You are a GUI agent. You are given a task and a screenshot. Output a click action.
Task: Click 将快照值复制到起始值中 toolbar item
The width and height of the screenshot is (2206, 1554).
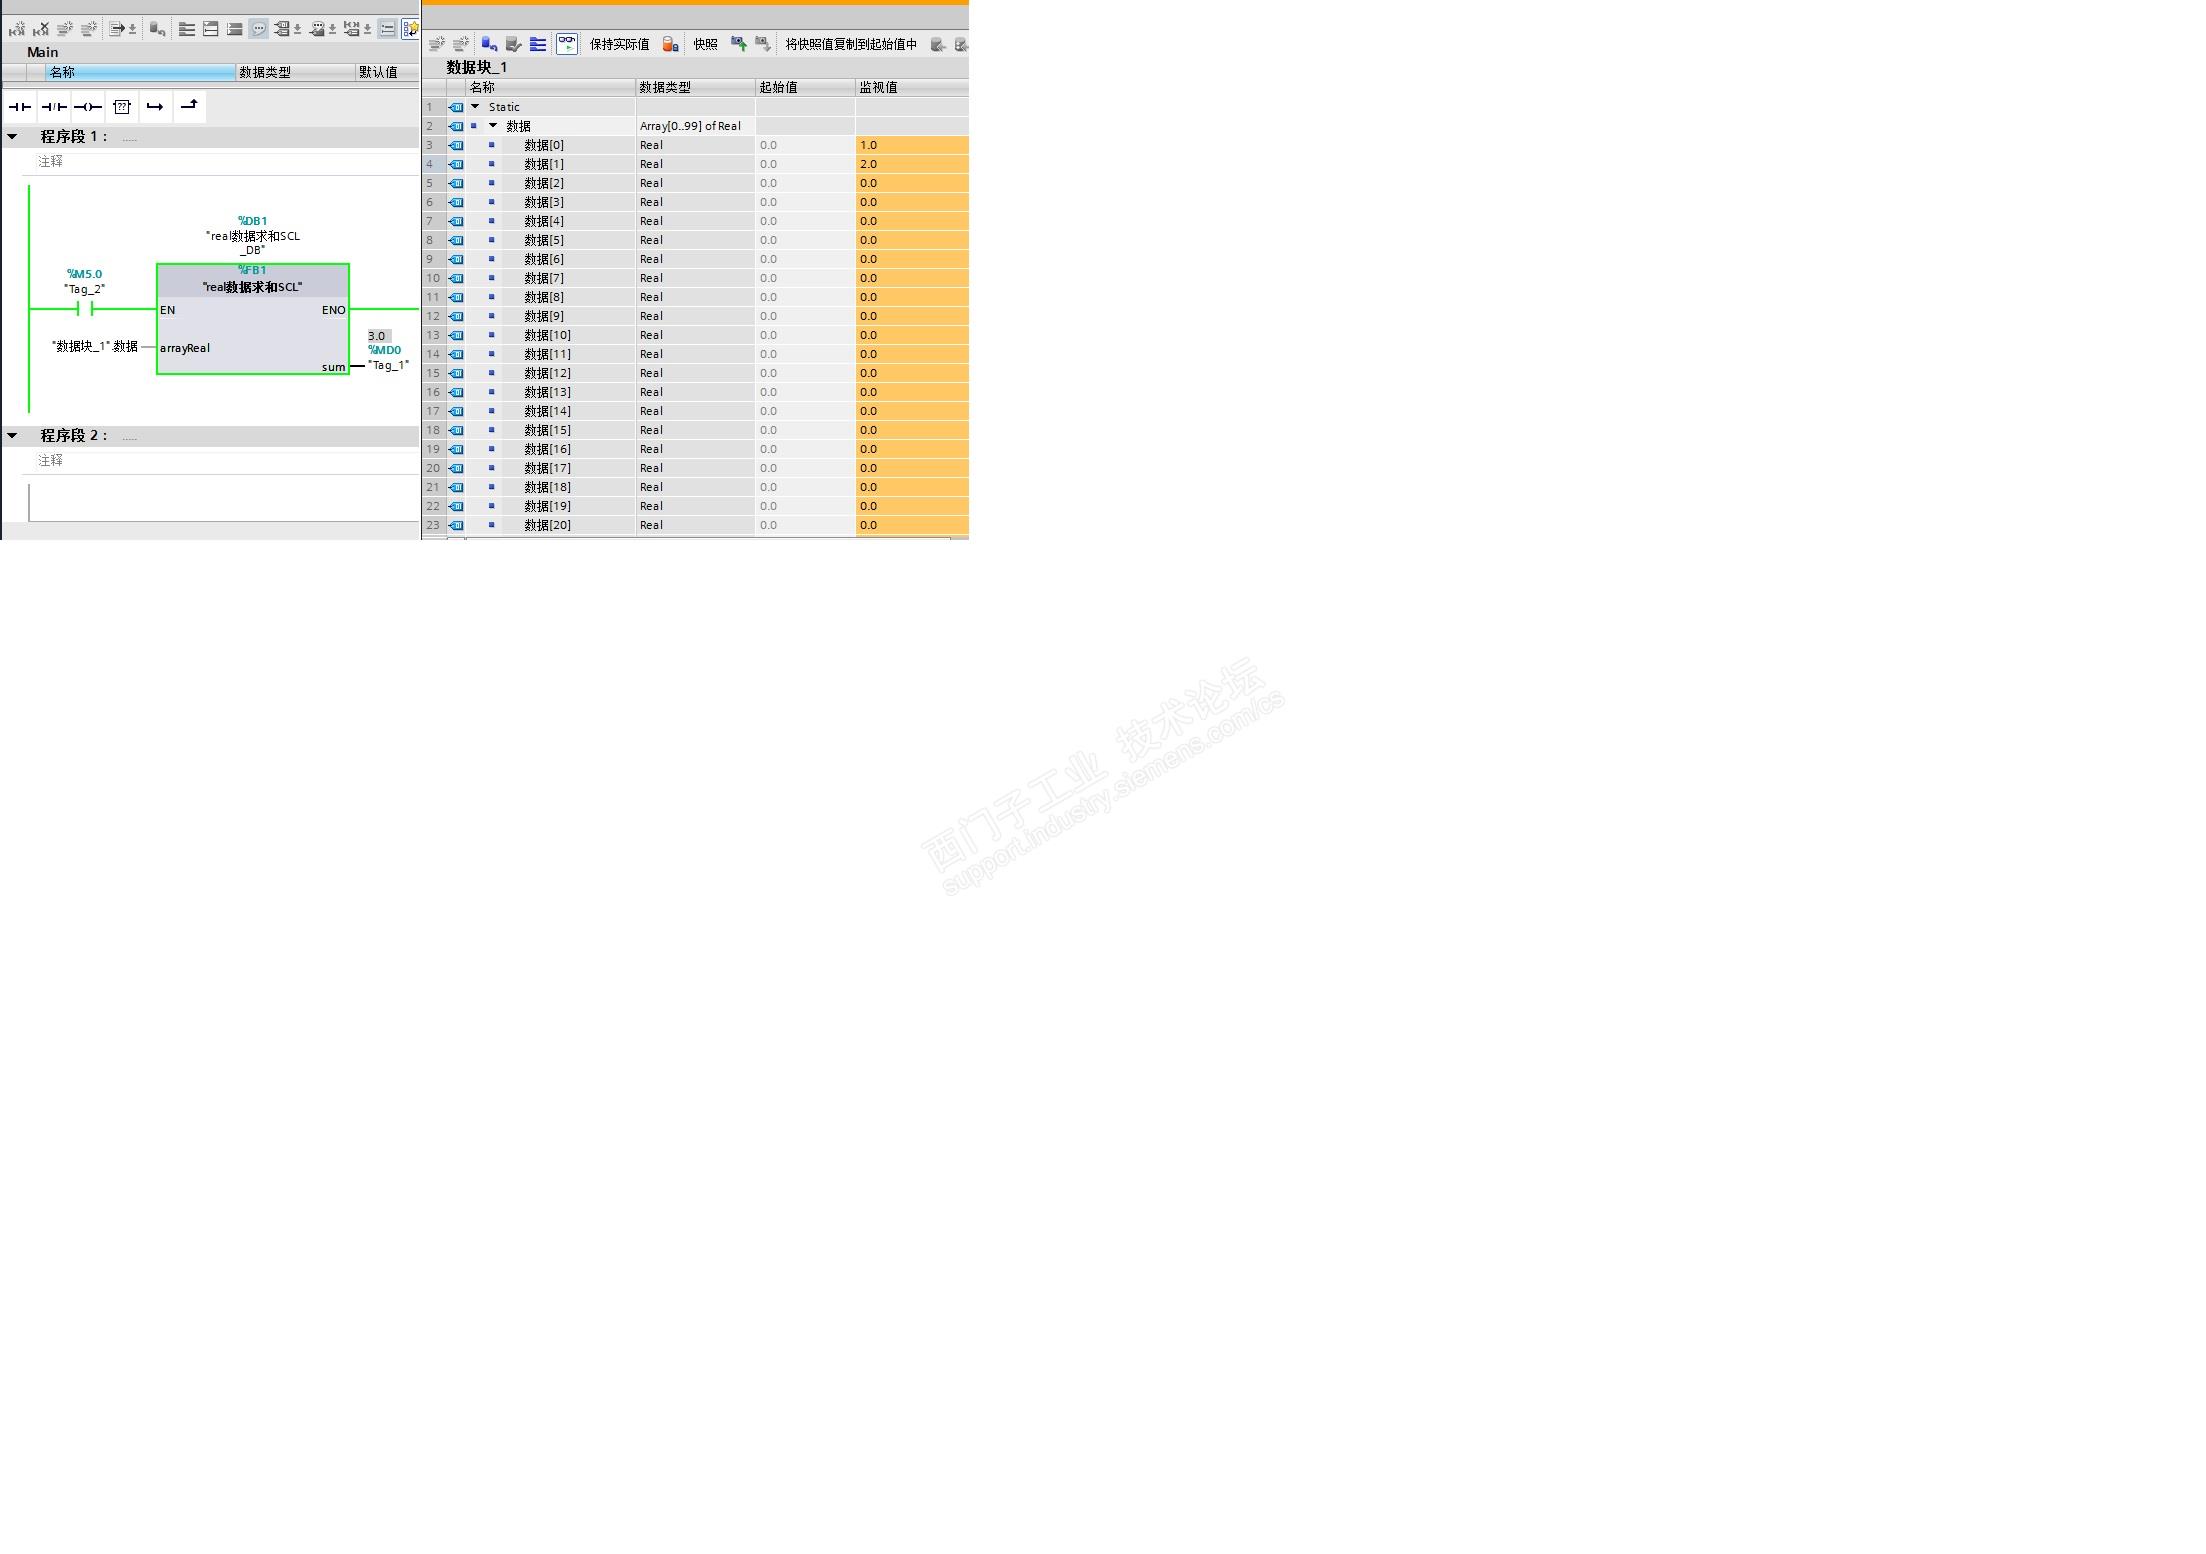(x=850, y=44)
